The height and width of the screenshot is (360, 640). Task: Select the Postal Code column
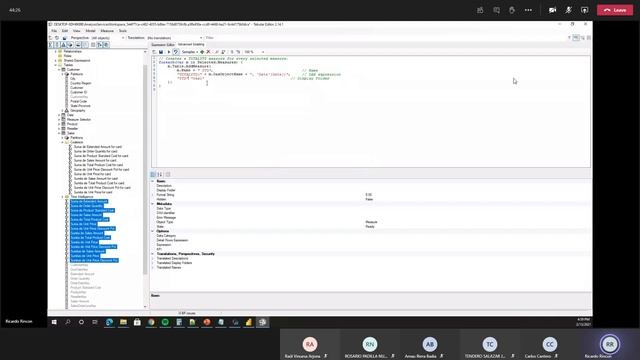click(79, 101)
